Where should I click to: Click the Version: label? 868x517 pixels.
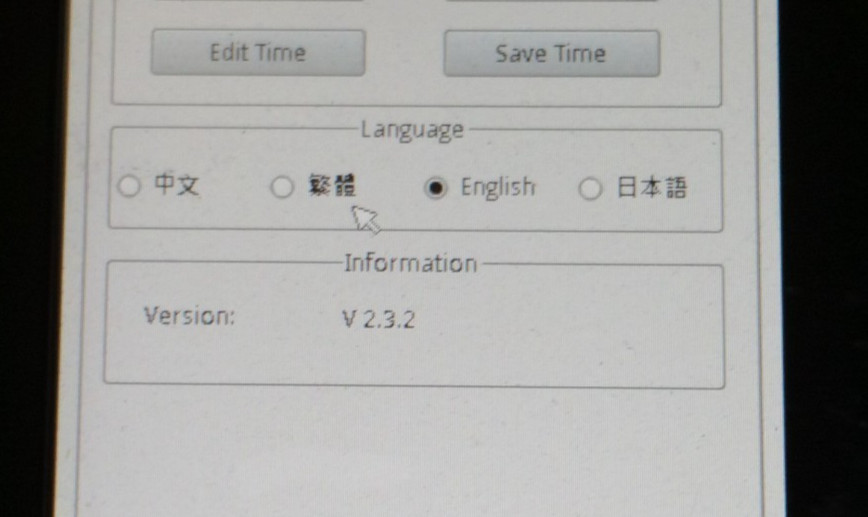[189, 317]
